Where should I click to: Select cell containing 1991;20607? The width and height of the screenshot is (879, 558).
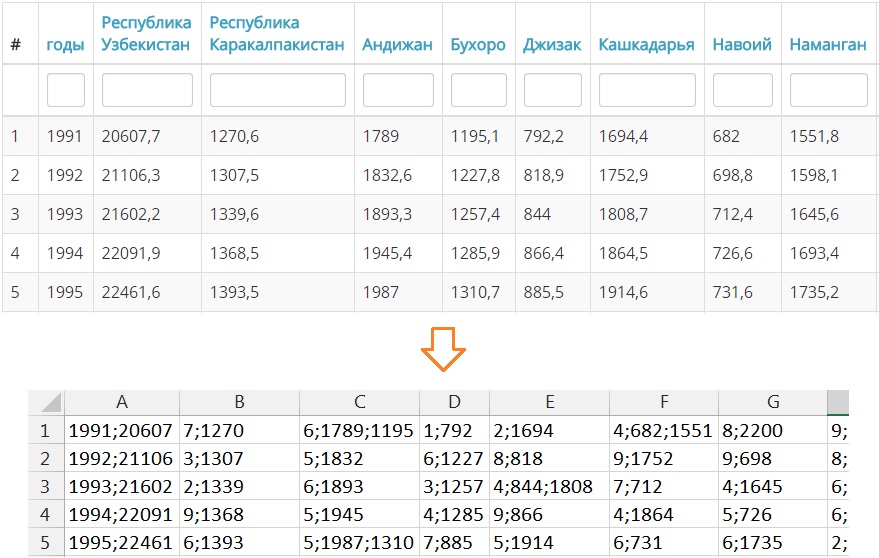(122, 430)
